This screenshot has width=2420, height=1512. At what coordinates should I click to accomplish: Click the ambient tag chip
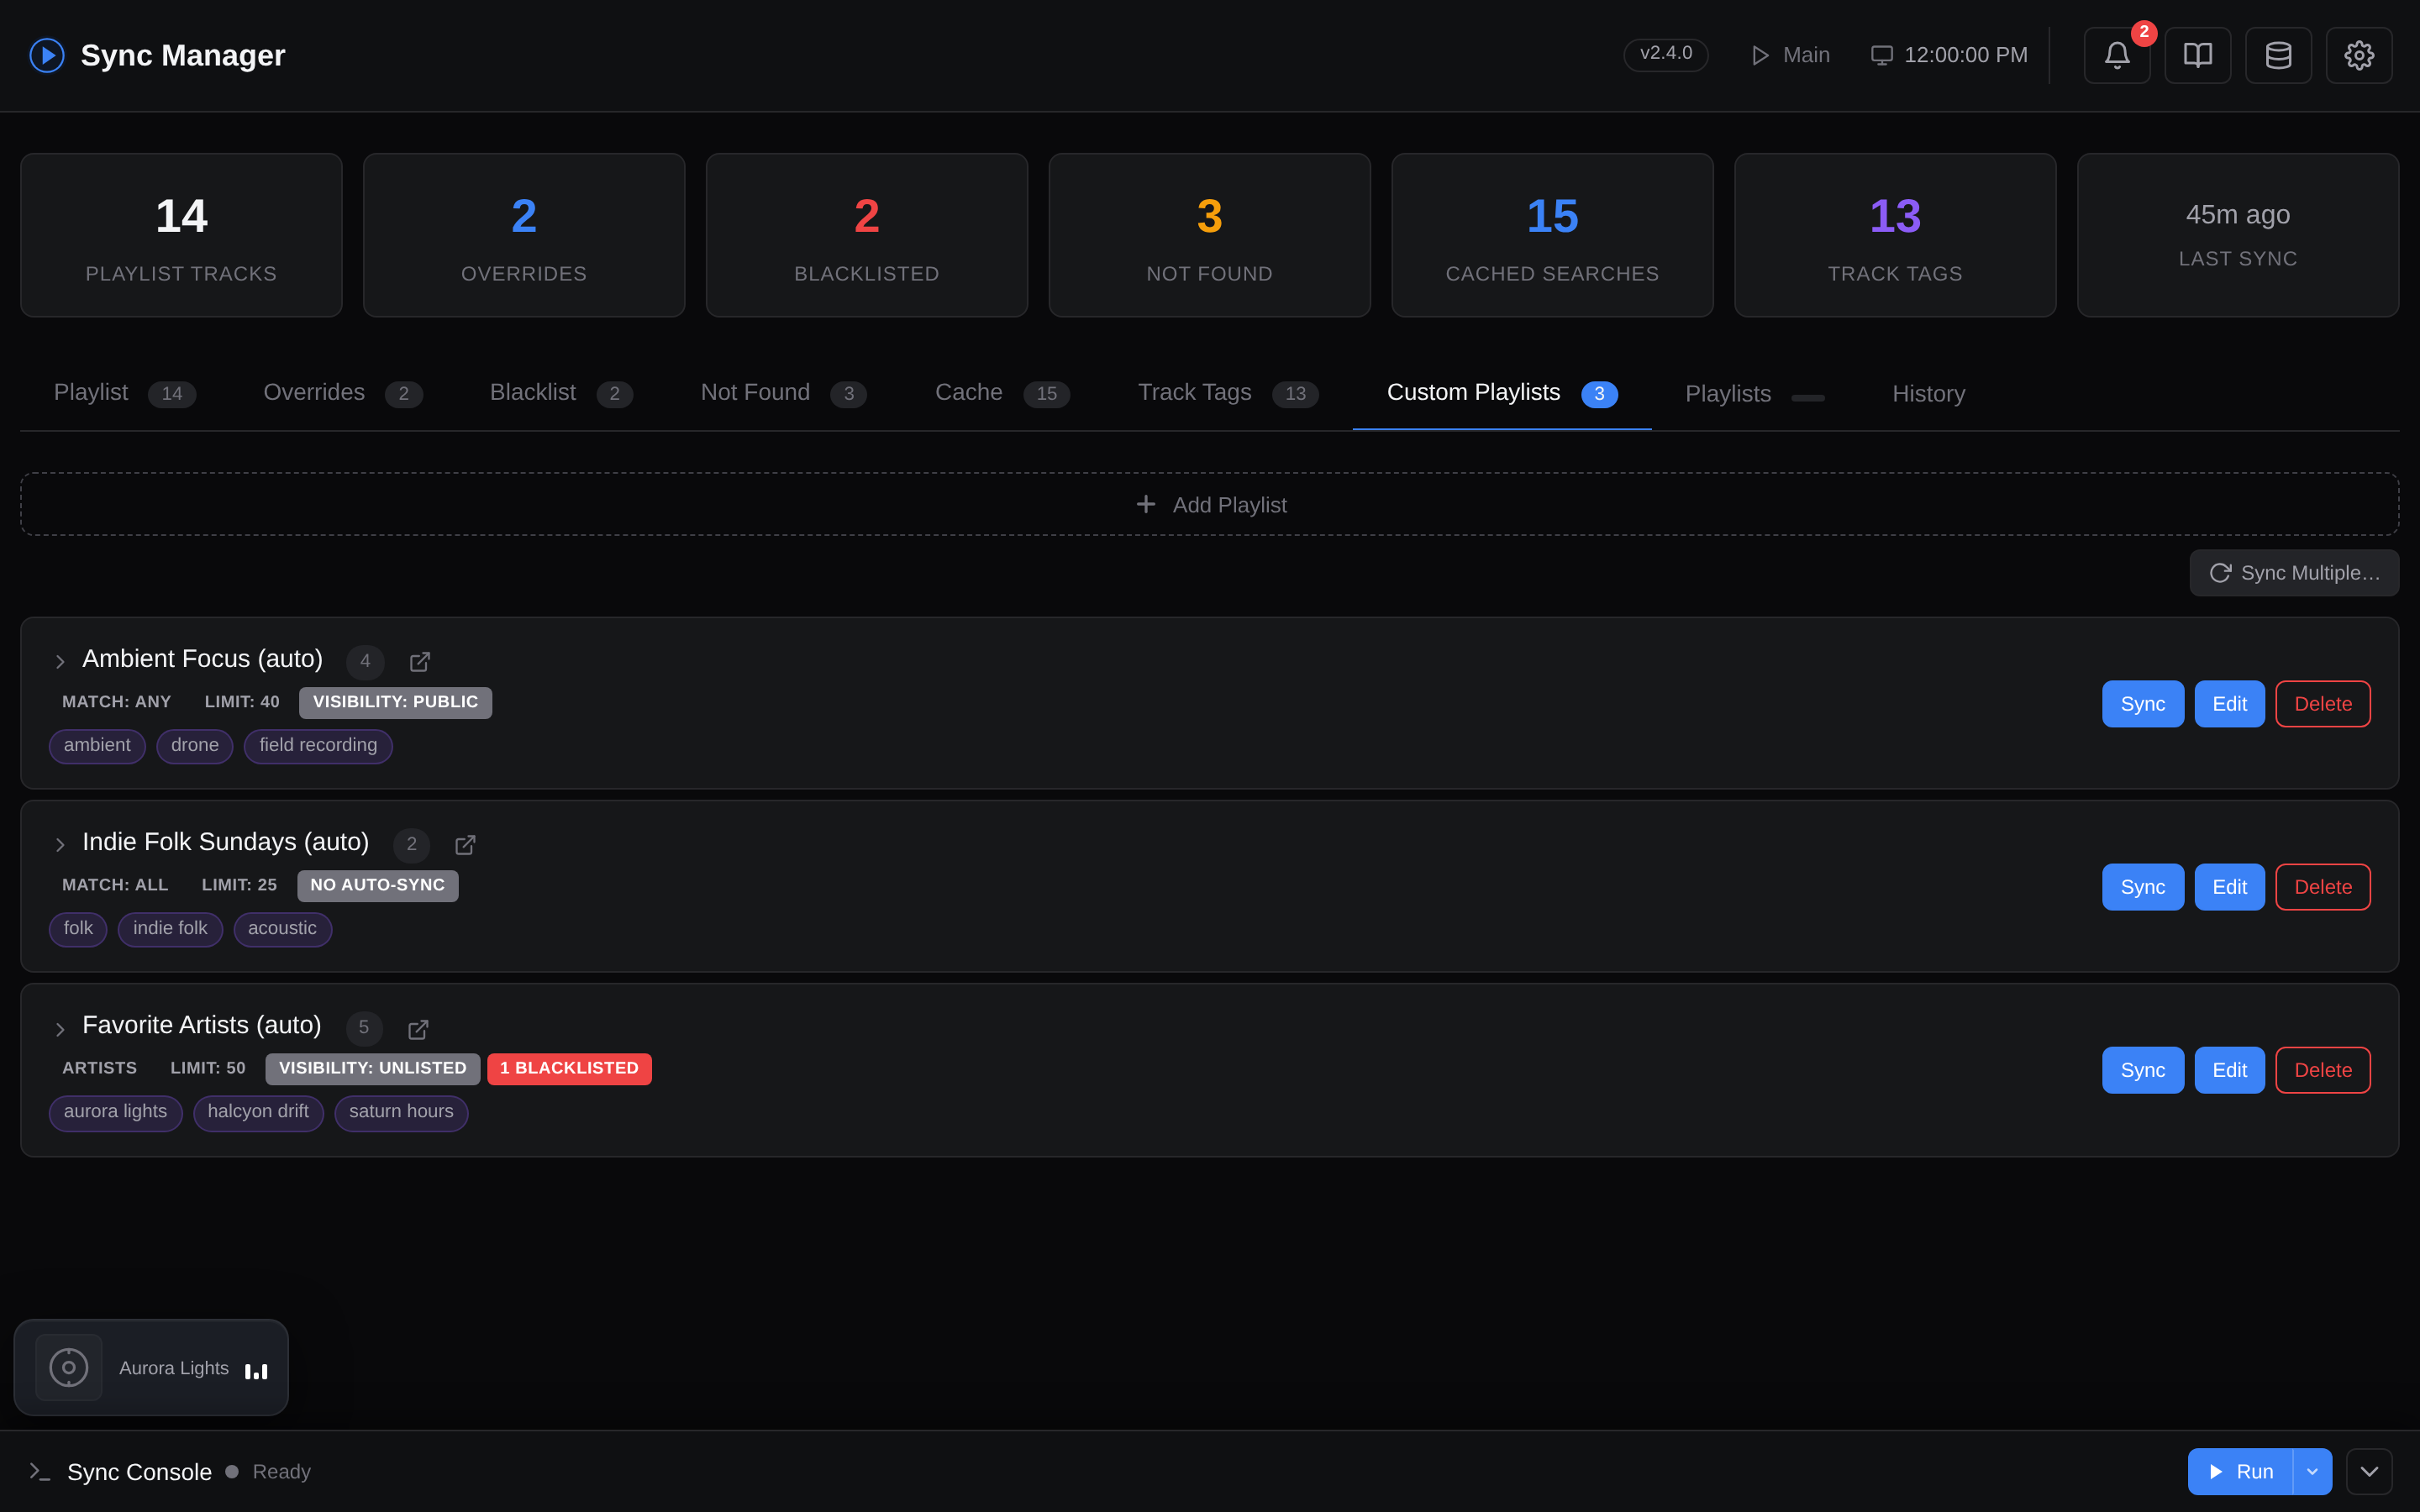point(97,746)
